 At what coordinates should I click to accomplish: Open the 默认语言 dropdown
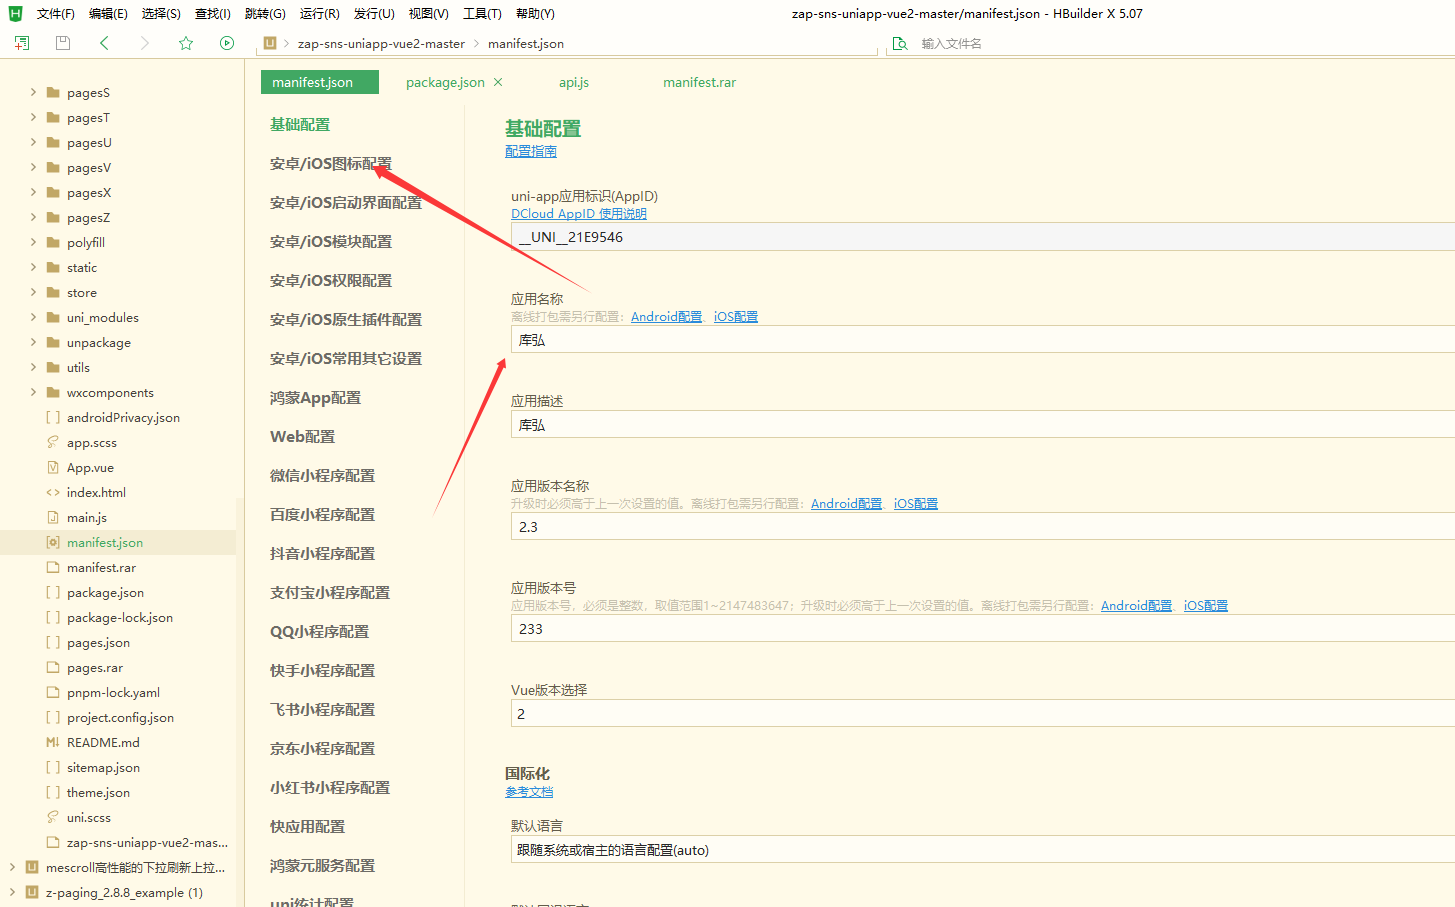click(x=982, y=850)
